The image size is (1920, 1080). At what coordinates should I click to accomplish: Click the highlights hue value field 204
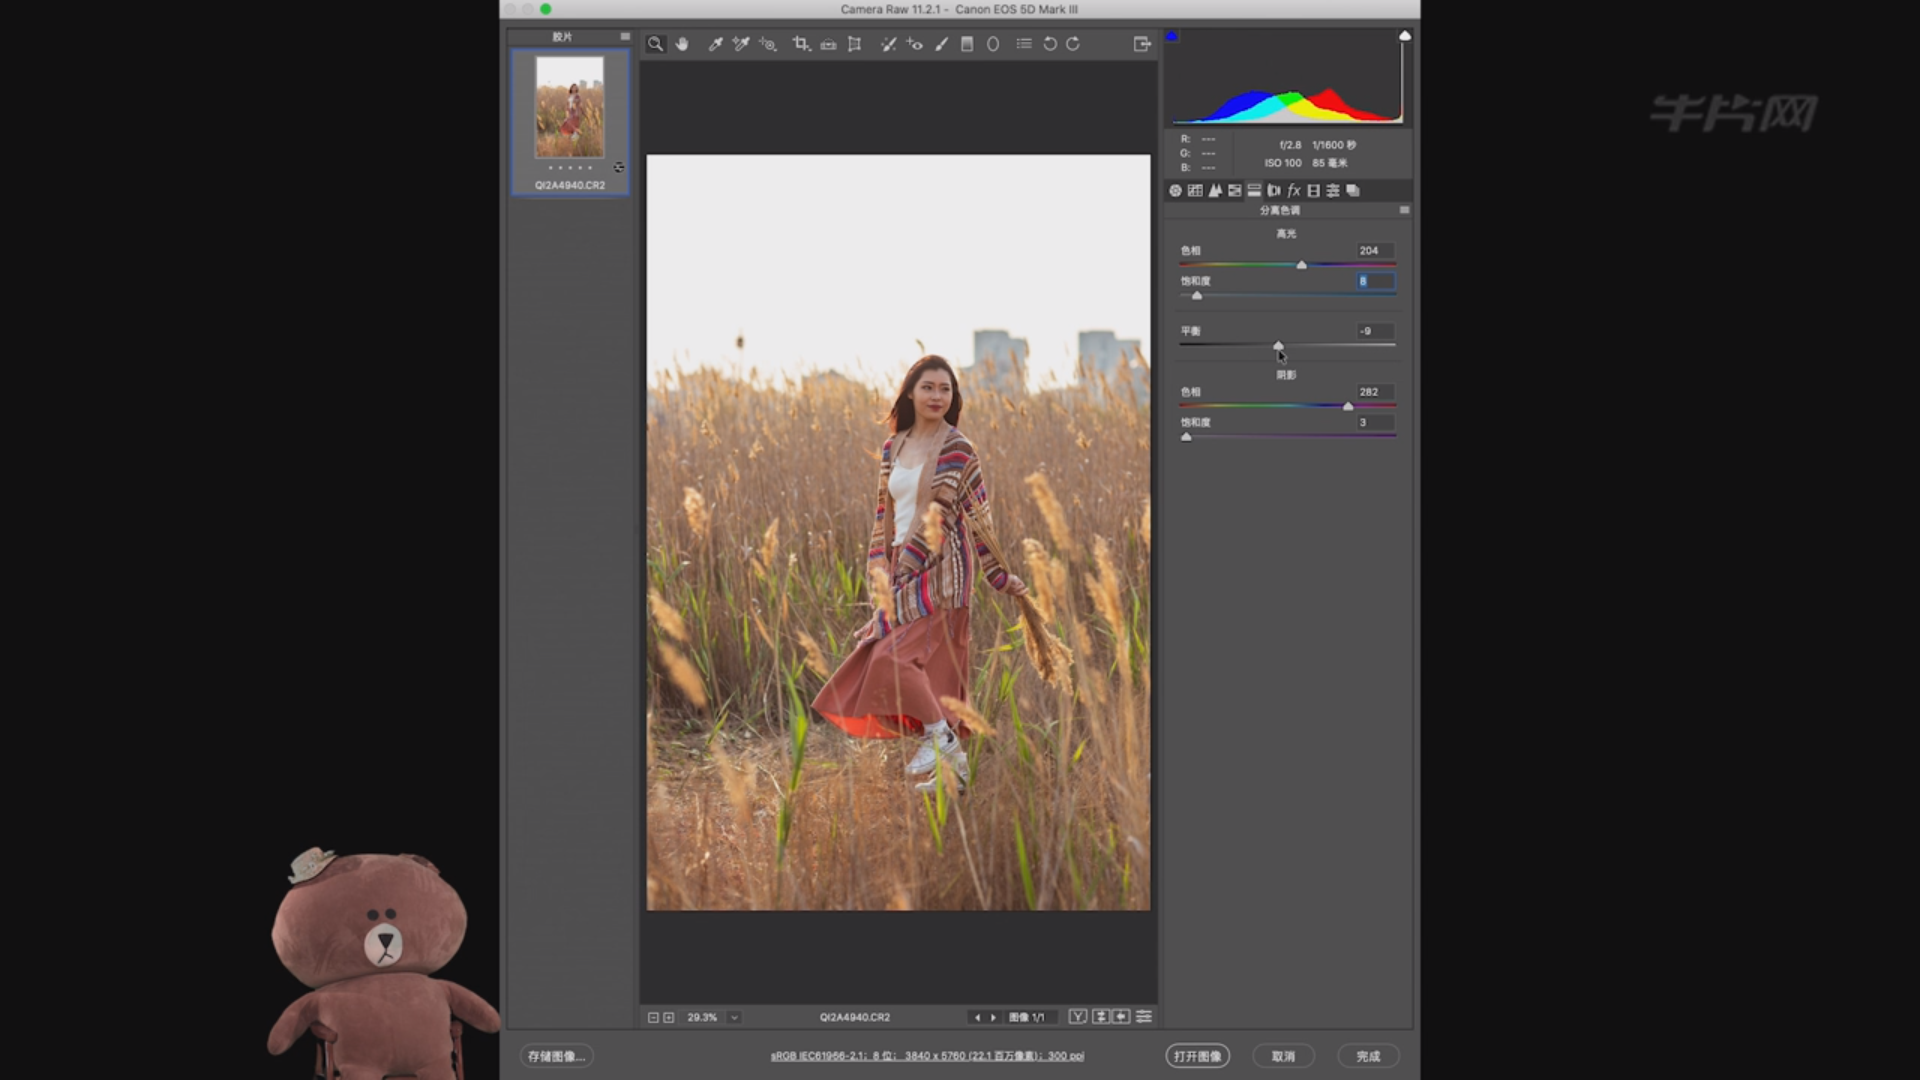pyautogui.click(x=1375, y=250)
